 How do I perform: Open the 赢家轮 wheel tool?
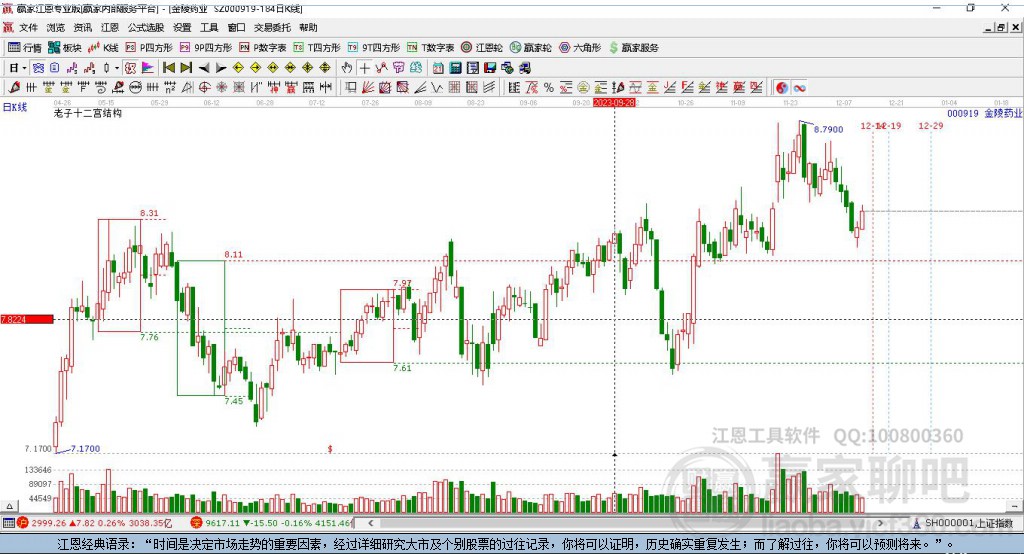pos(530,48)
